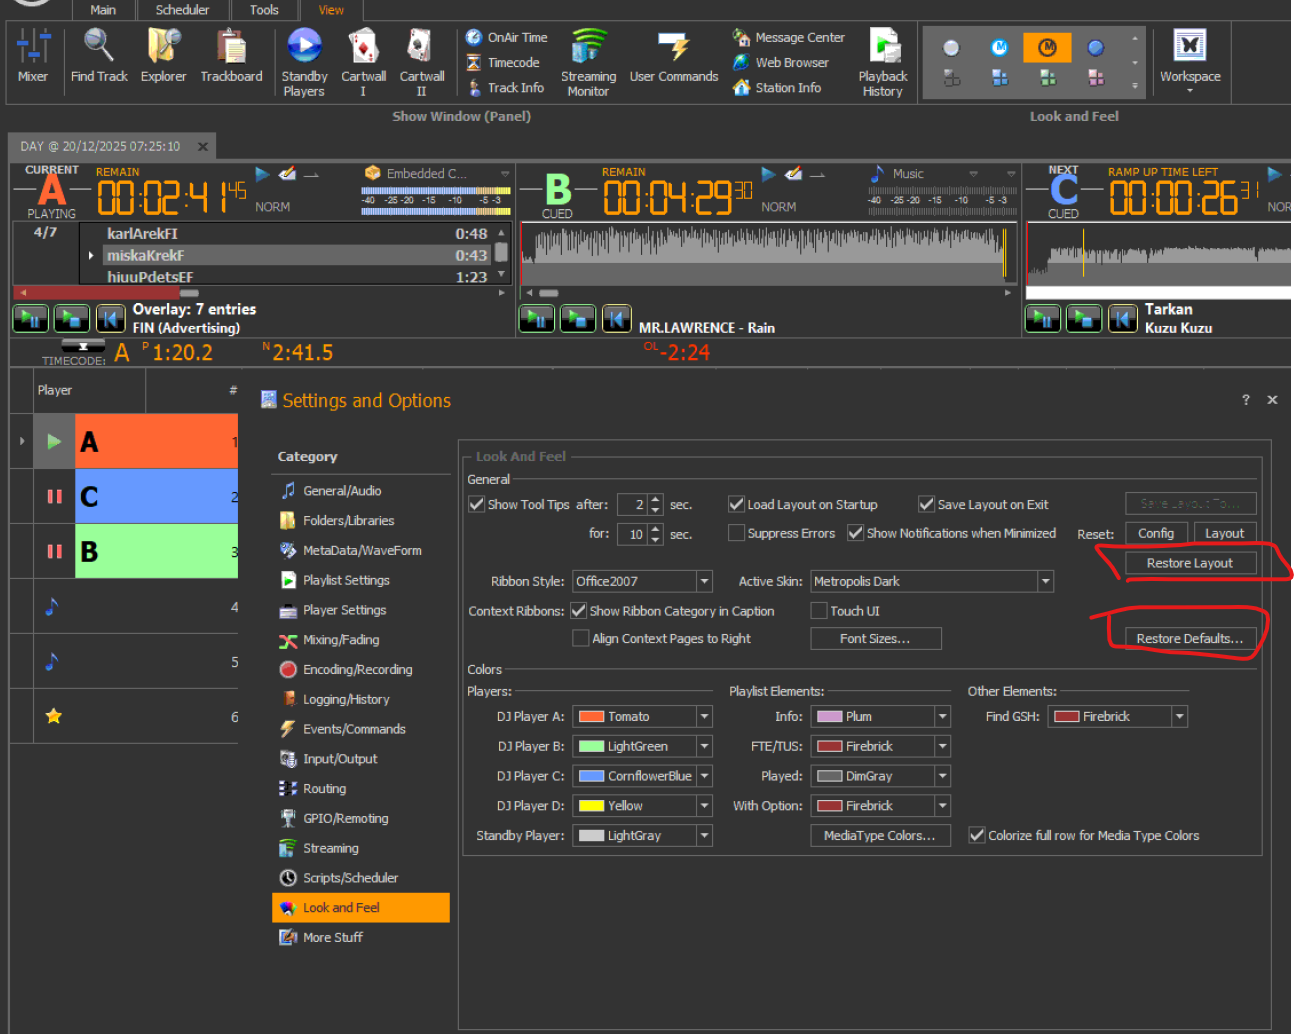Toggle Show Tool Tips checkbox
This screenshot has height=1034, width=1294.
477,504
